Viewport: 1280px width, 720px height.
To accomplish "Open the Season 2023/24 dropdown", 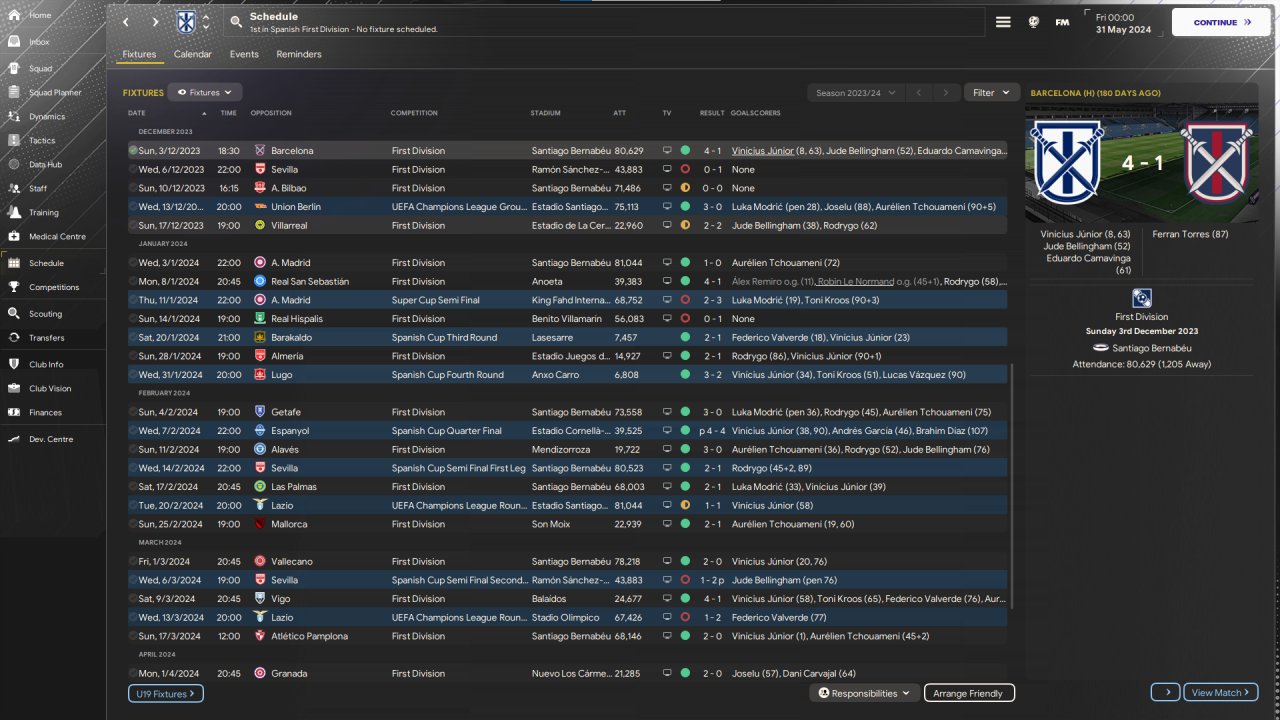I will [x=855, y=93].
